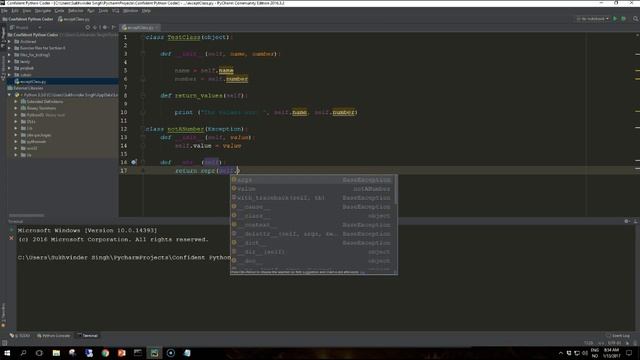The height and width of the screenshot is (360, 640).
Task: Open the Help menu
Action: (147, 11)
